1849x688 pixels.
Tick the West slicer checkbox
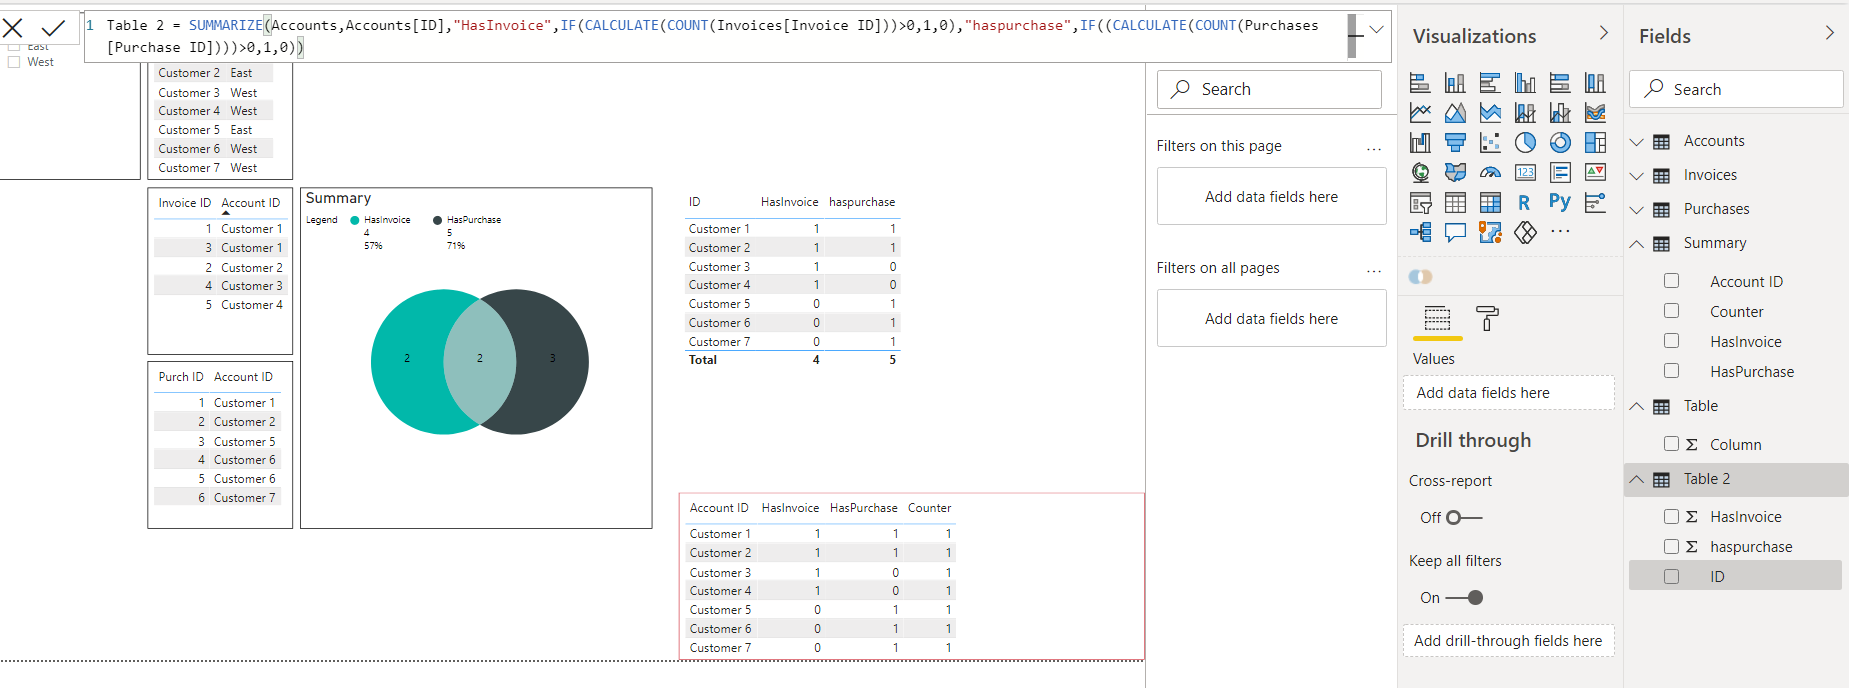coord(14,62)
